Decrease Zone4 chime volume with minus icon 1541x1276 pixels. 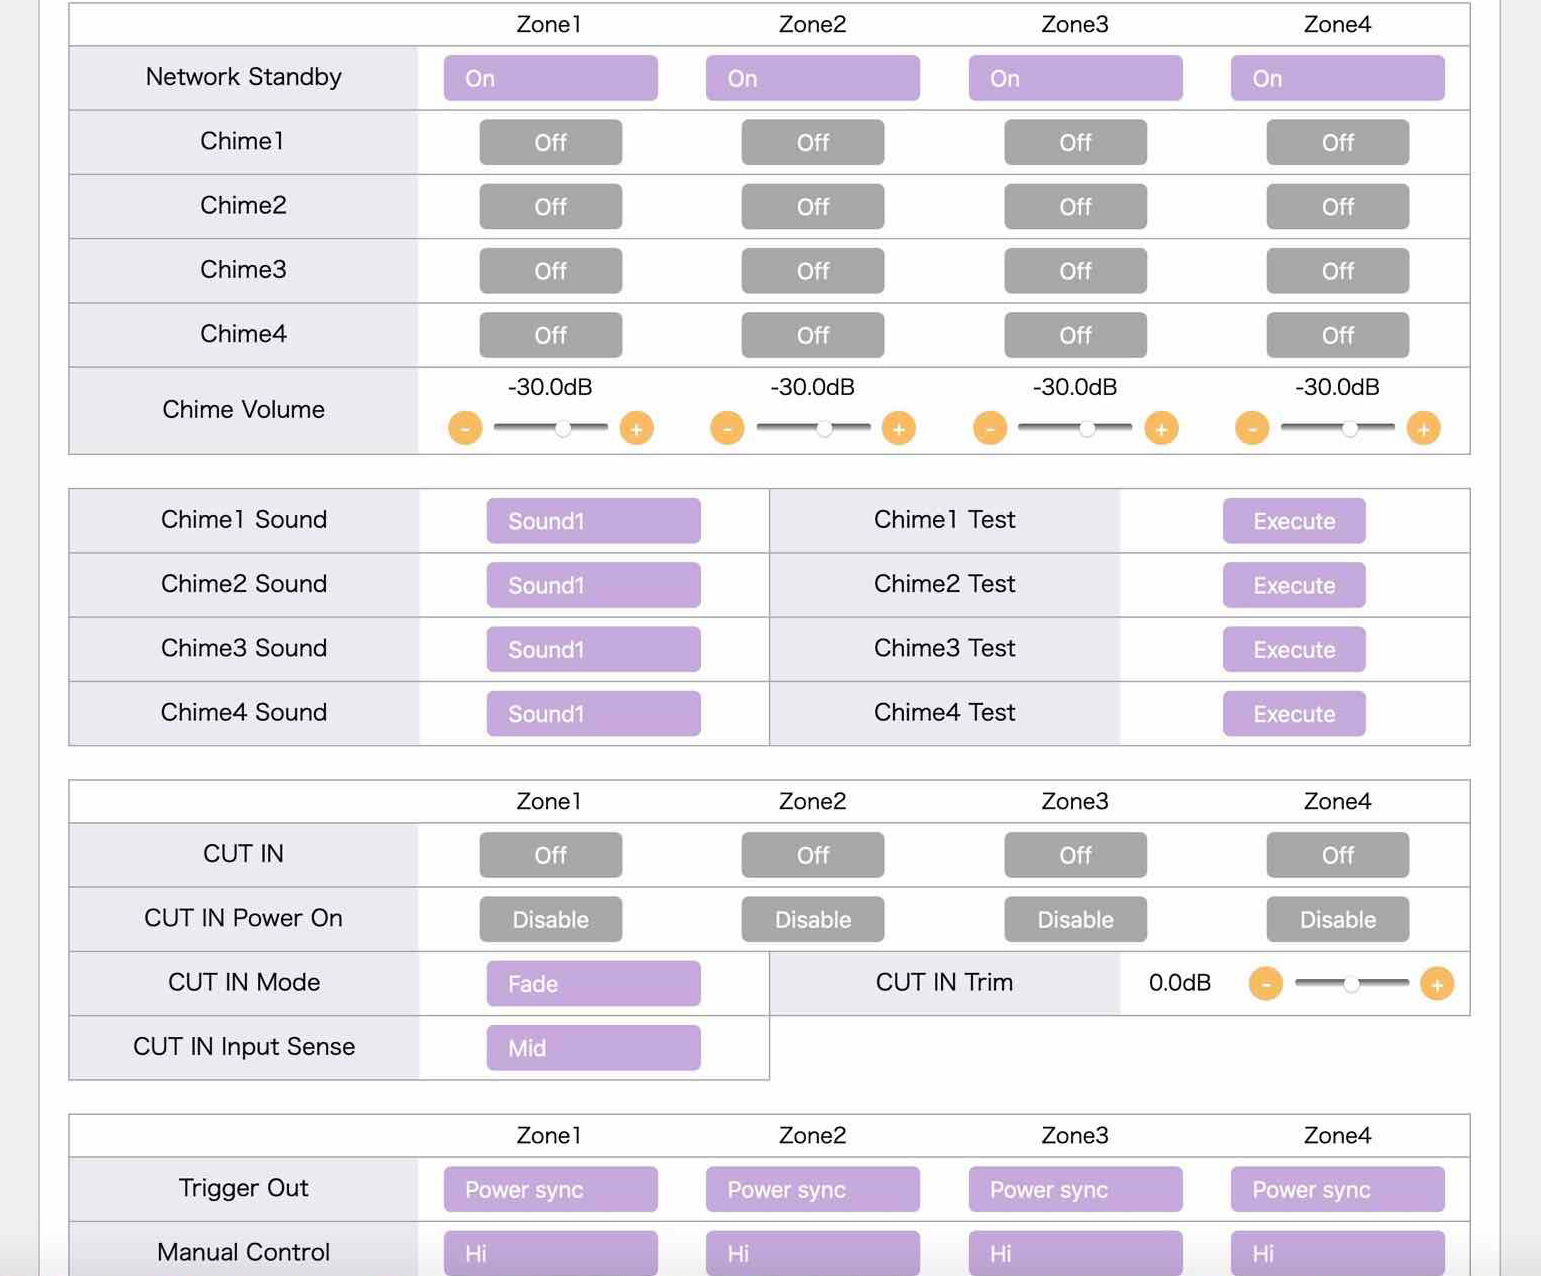(x=1252, y=428)
